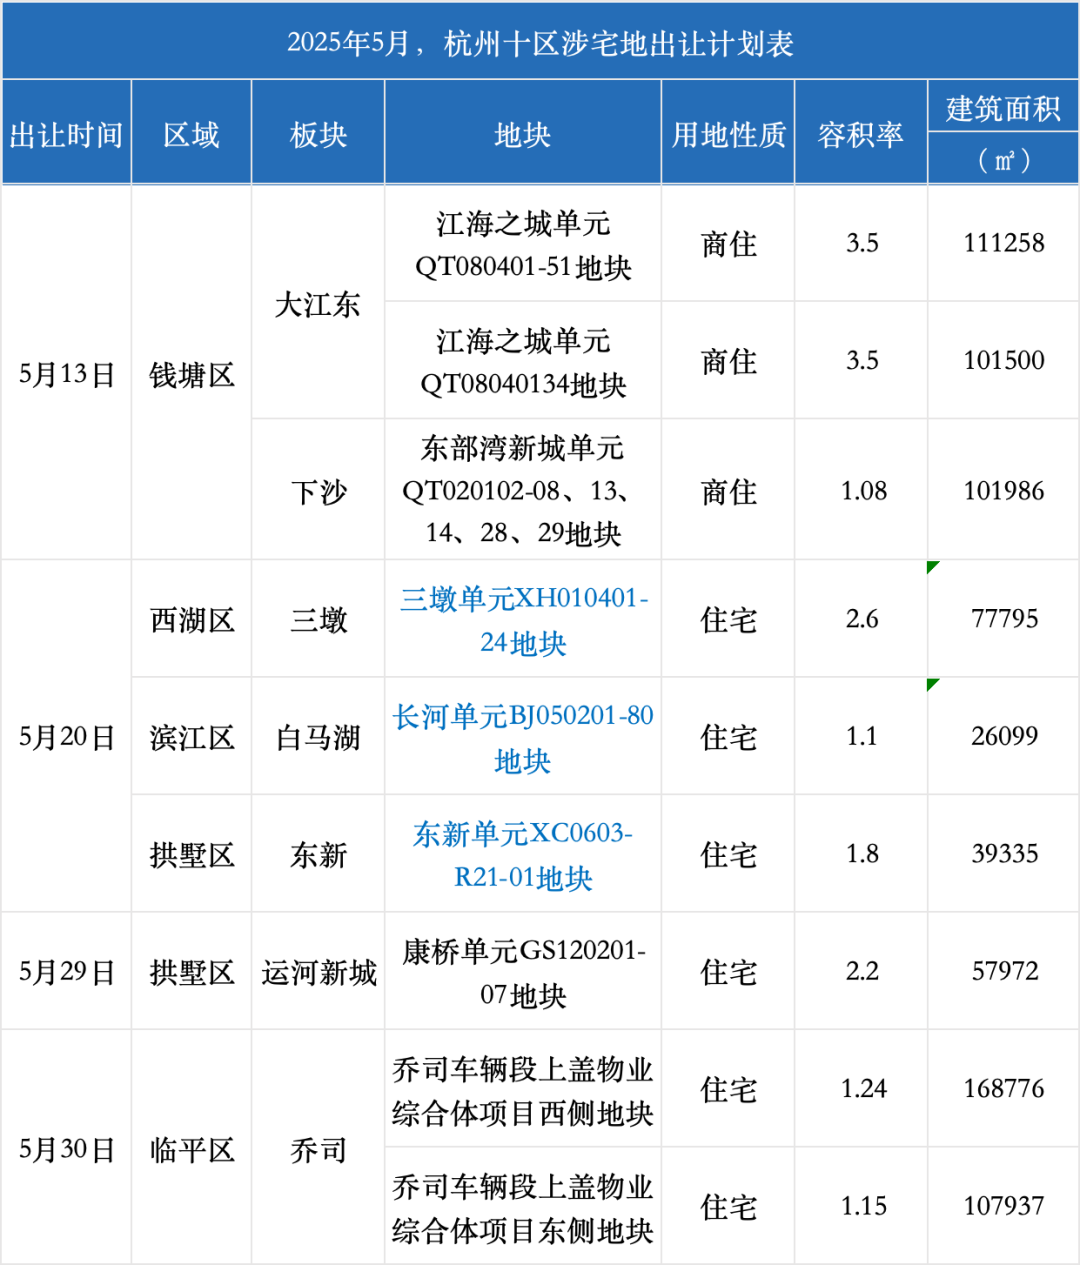Viewport: 1080px width, 1265px height.
Task: Click the 大江东 block cell
Action: click(x=318, y=304)
